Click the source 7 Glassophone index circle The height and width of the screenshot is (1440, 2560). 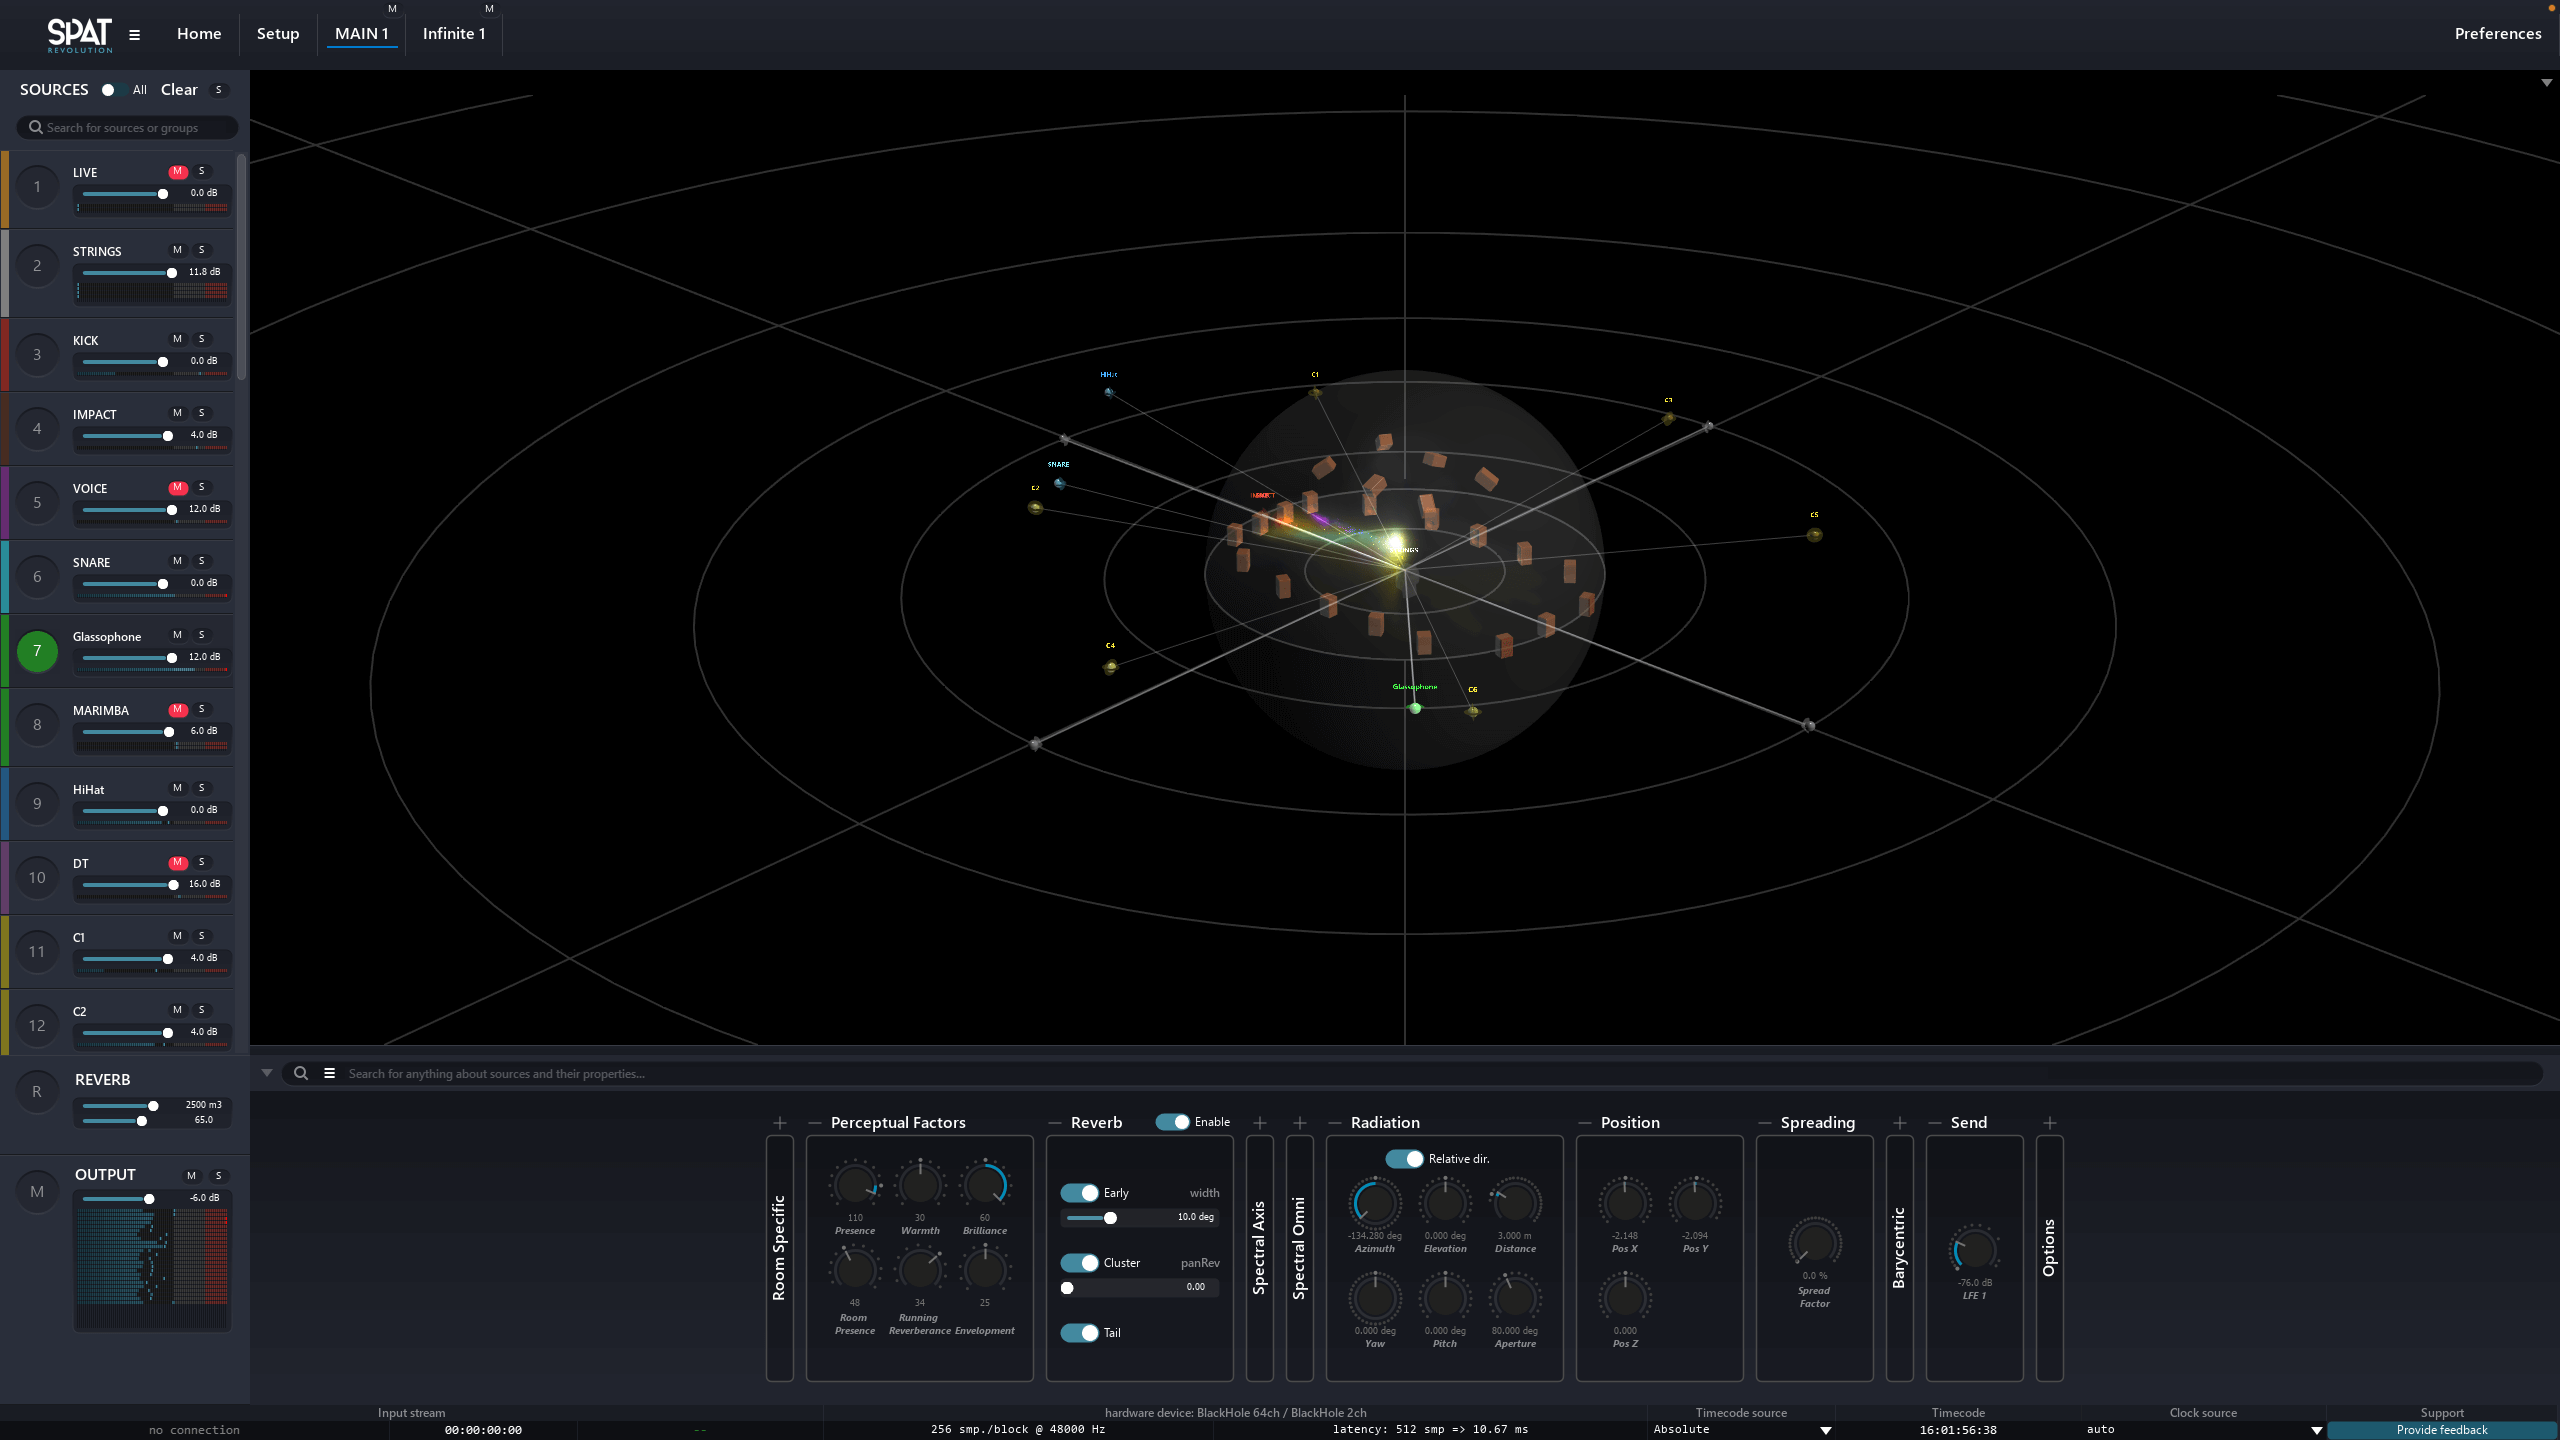pos(37,651)
